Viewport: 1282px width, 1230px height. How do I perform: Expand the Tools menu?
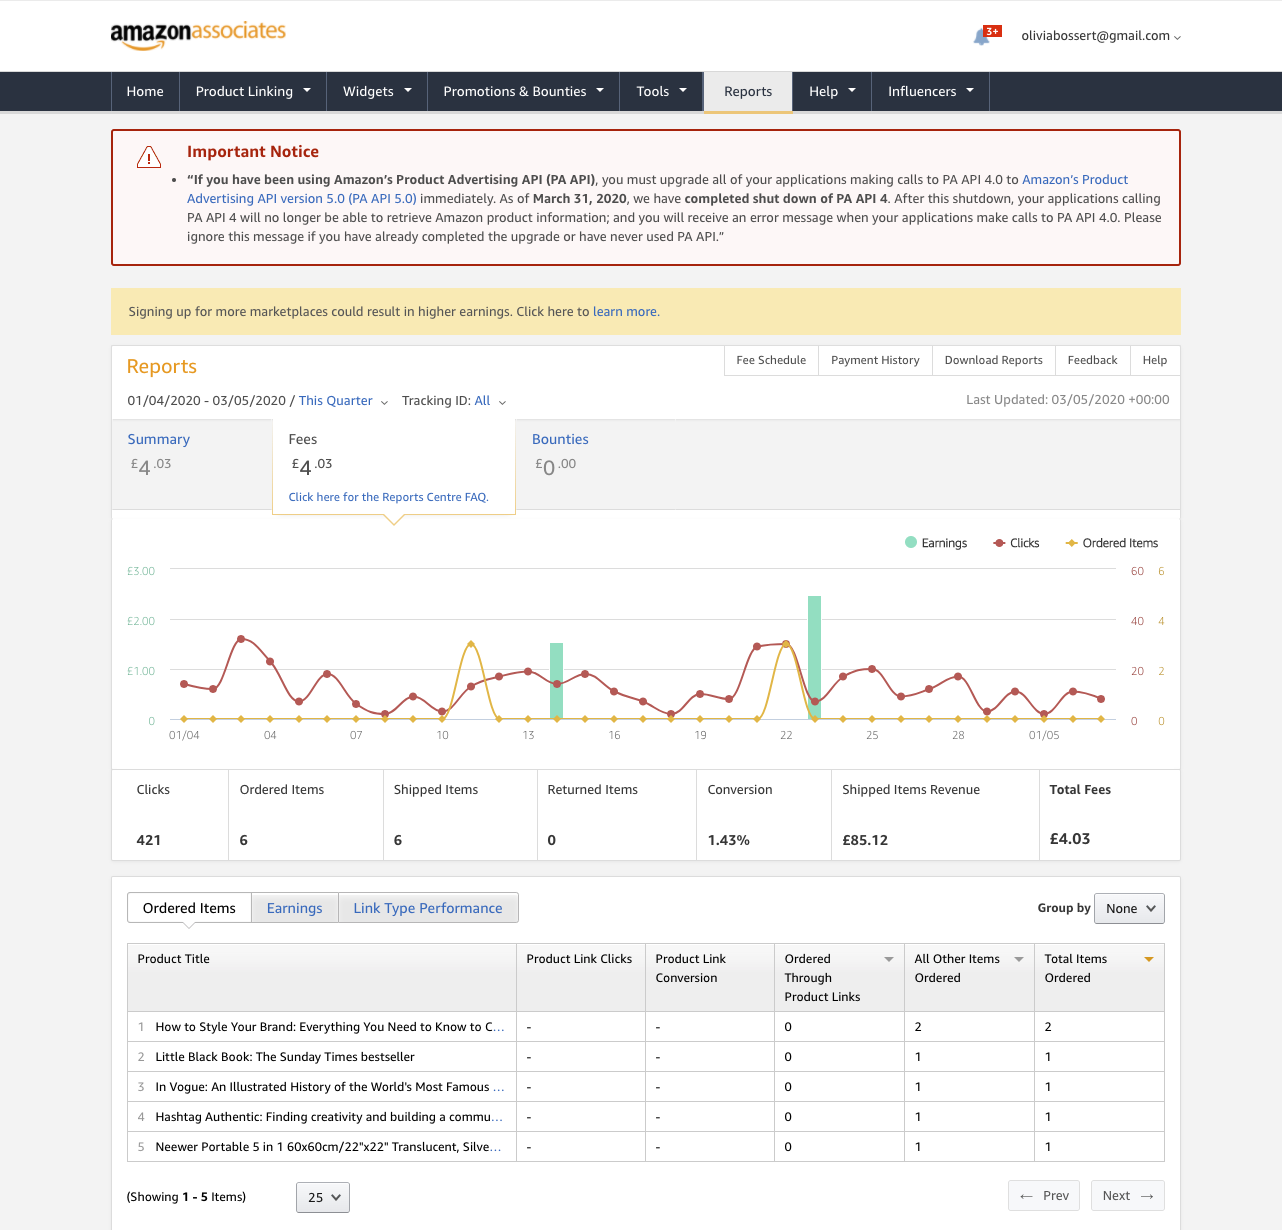(661, 91)
